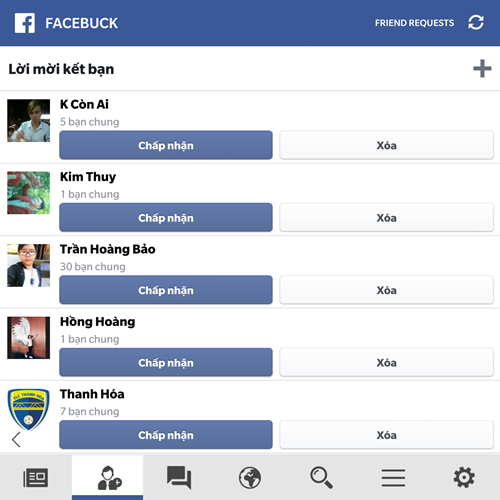Open the Trần Hoàng Bảo name link
500x500 pixels.
[108, 249]
